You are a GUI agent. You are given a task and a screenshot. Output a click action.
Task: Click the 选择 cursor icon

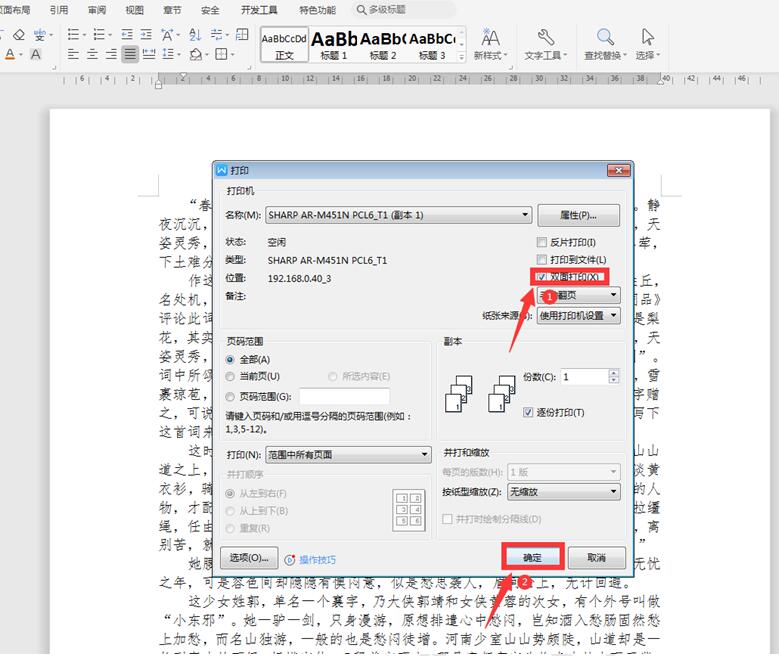tap(646, 40)
